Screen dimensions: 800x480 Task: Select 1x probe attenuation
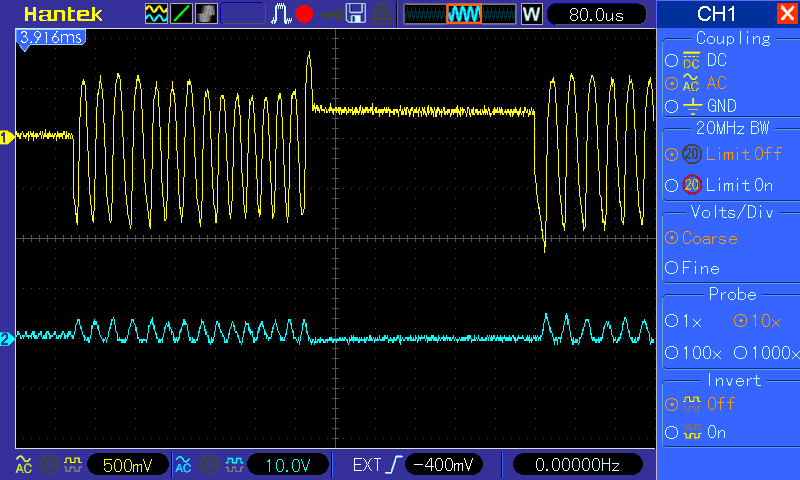click(x=671, y=321)
